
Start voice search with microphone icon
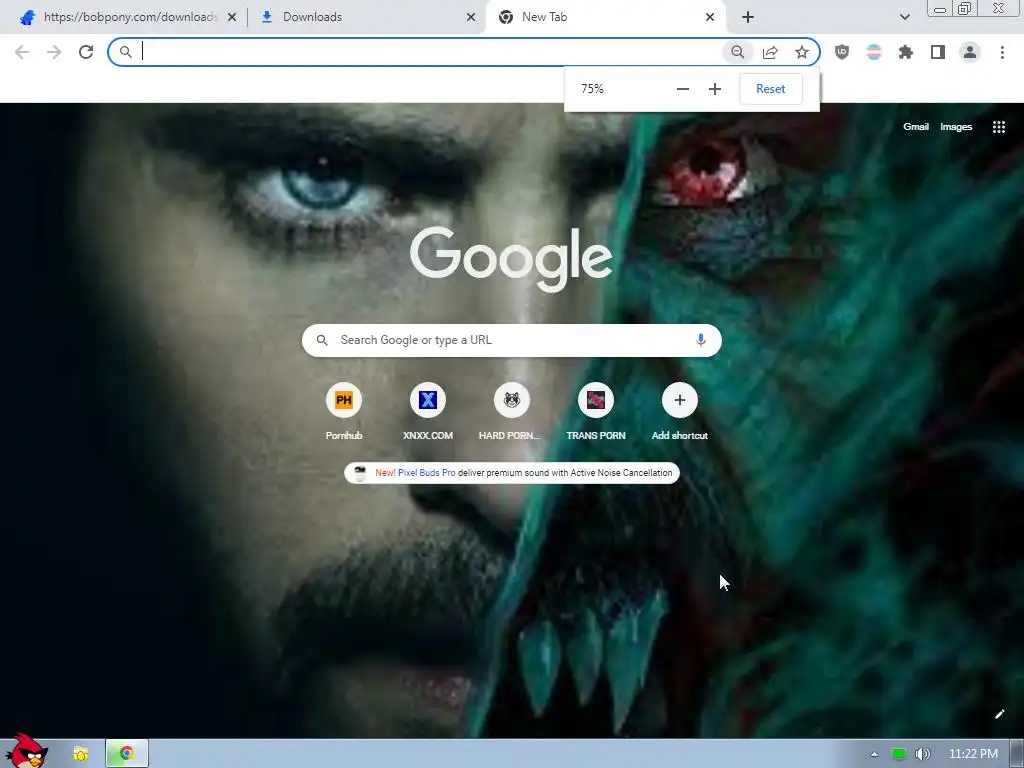[x=701, y=340]
